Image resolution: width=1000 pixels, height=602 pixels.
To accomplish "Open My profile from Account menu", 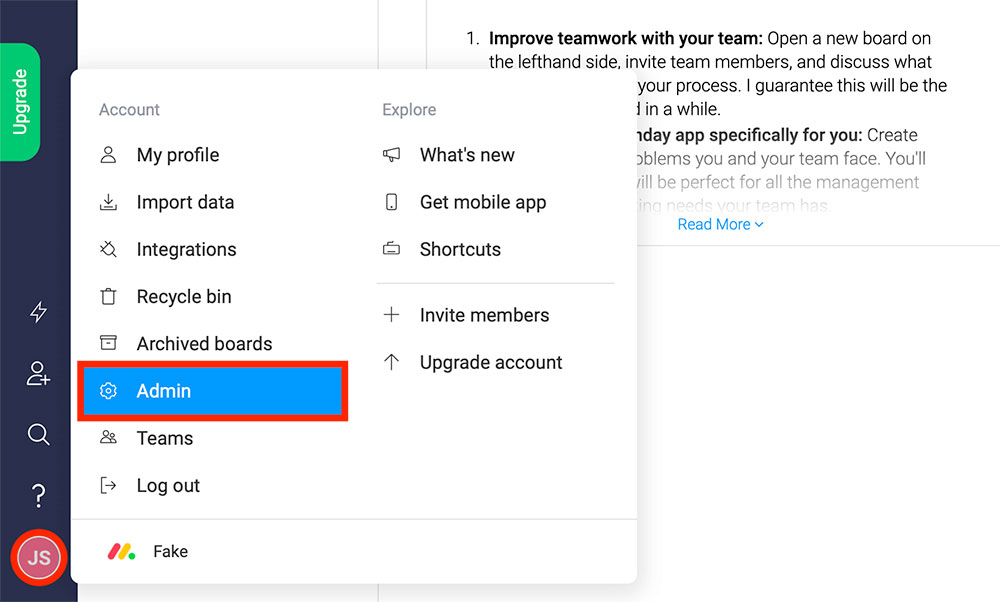I will click(177, 155).
